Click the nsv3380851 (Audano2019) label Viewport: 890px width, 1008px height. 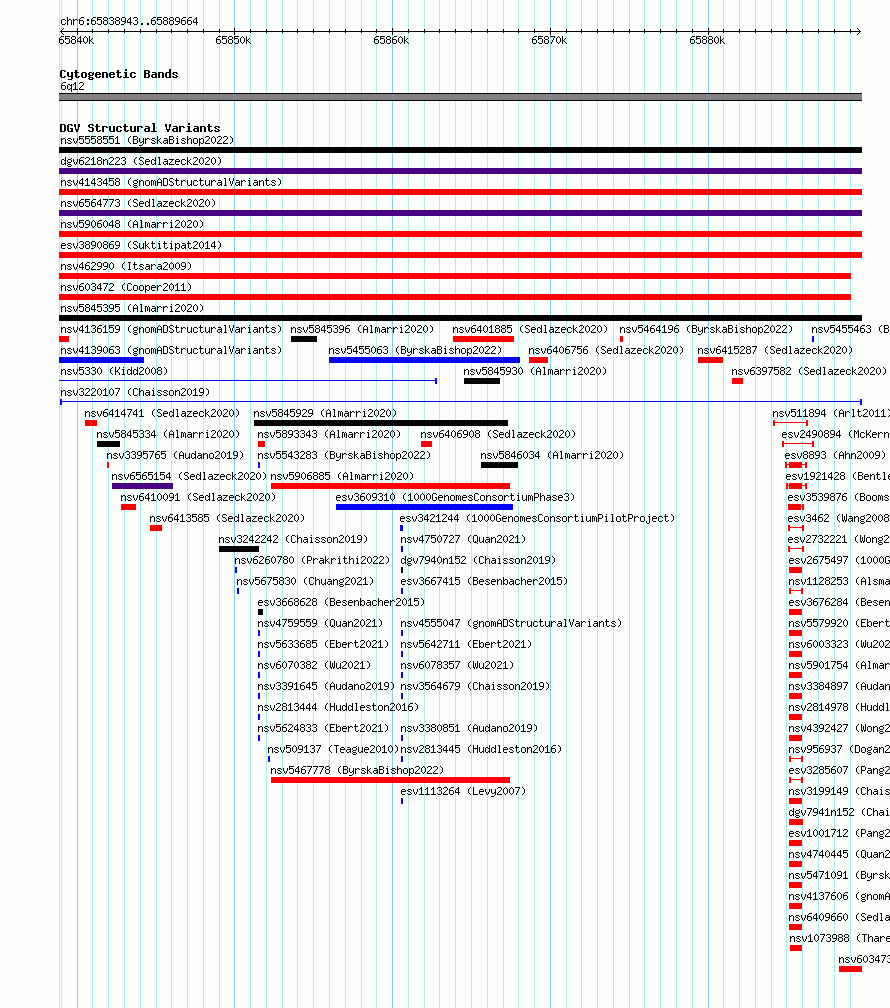(x=469, y=728)
